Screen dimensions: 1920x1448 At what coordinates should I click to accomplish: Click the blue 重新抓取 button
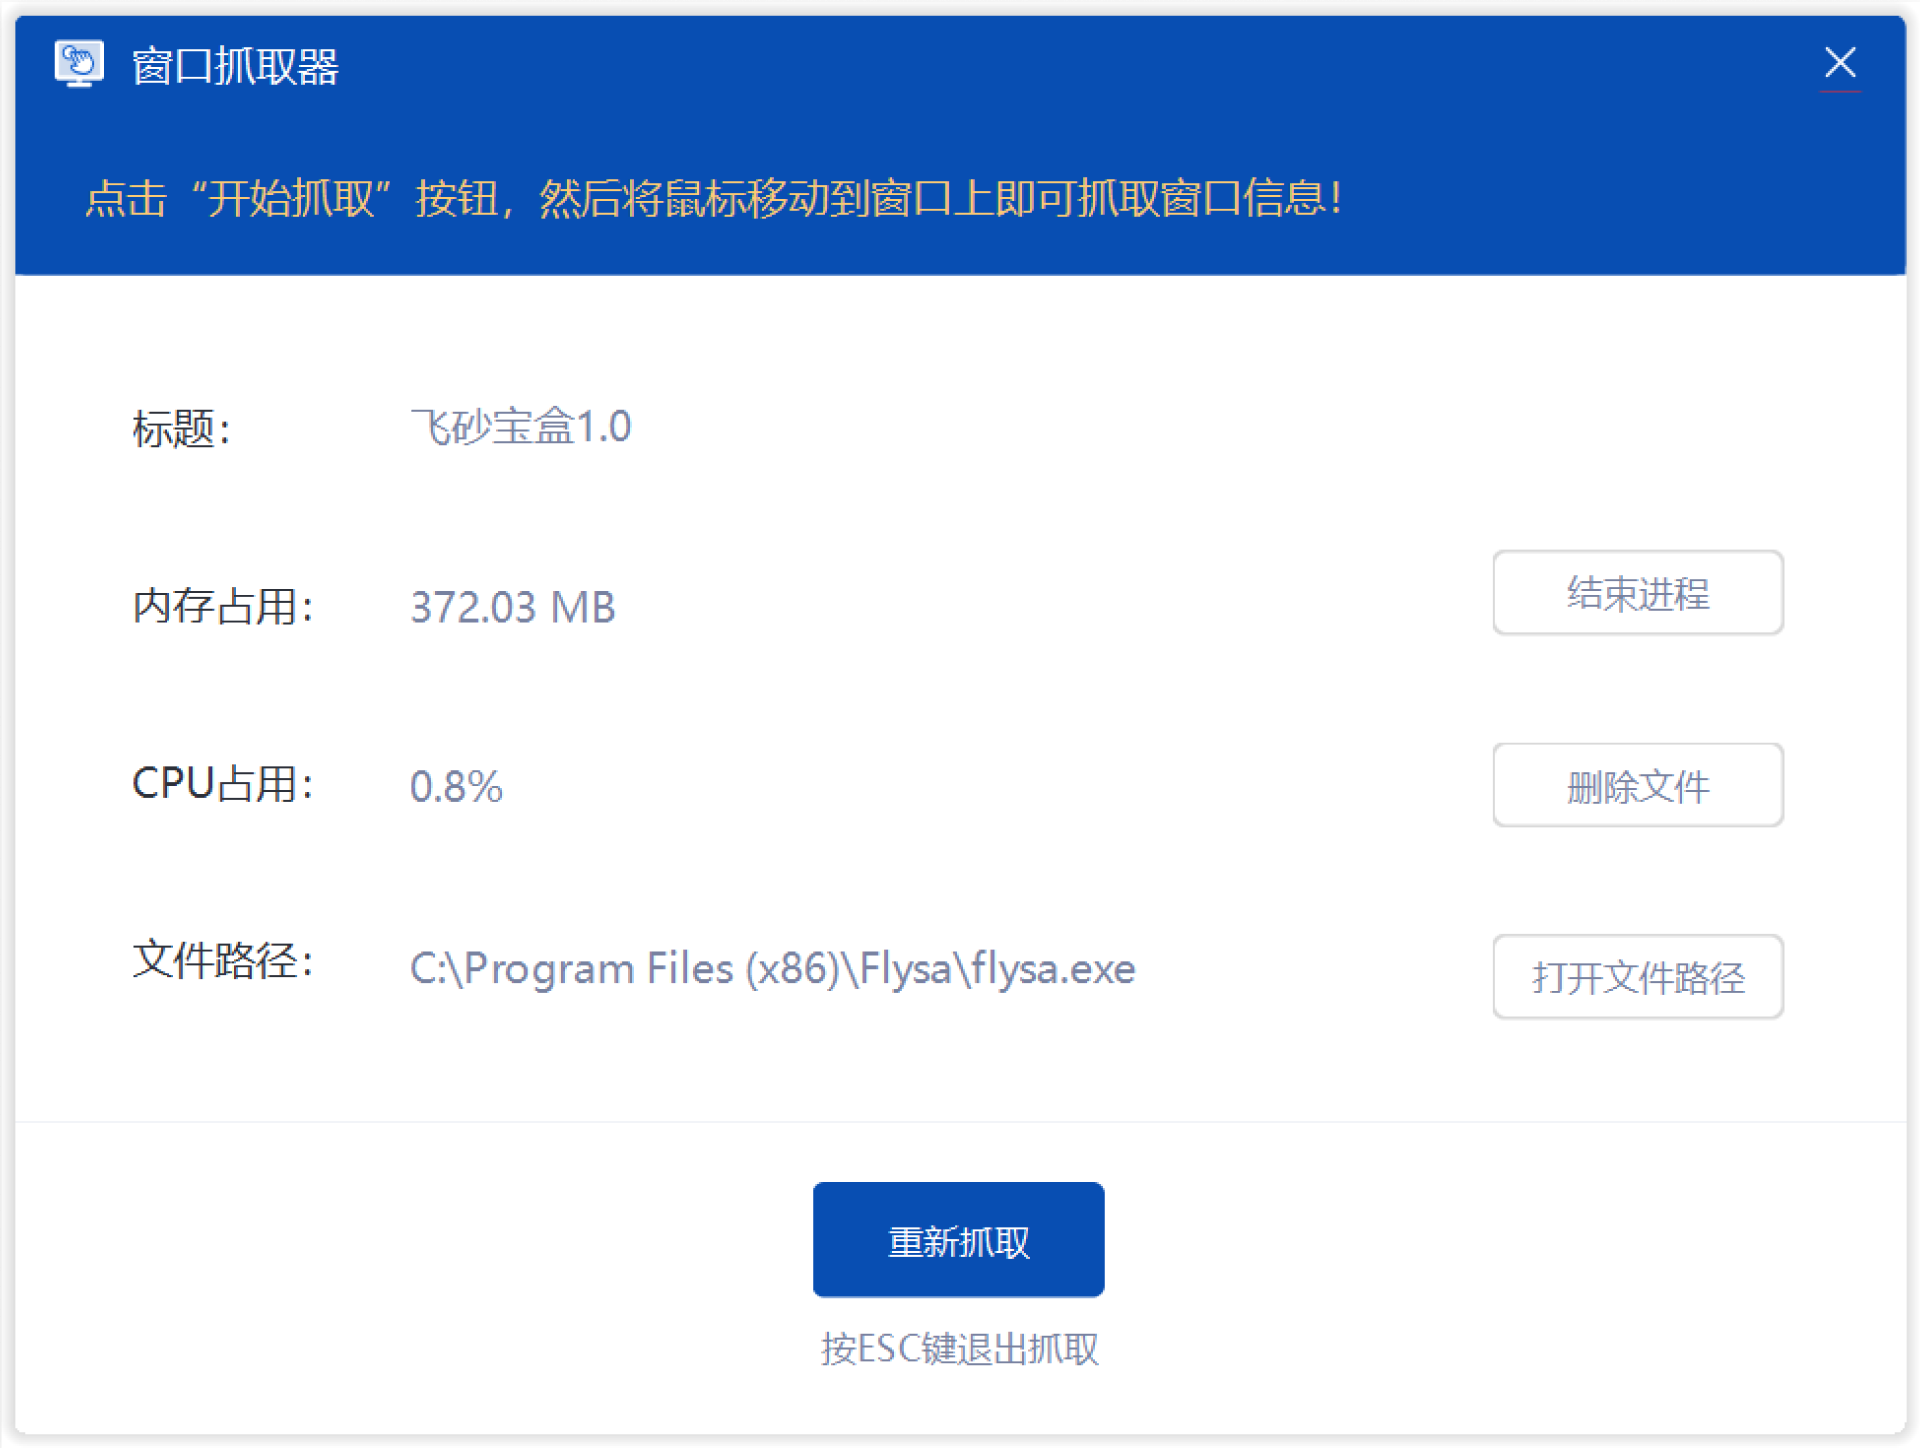click(x=957, y=1239)
